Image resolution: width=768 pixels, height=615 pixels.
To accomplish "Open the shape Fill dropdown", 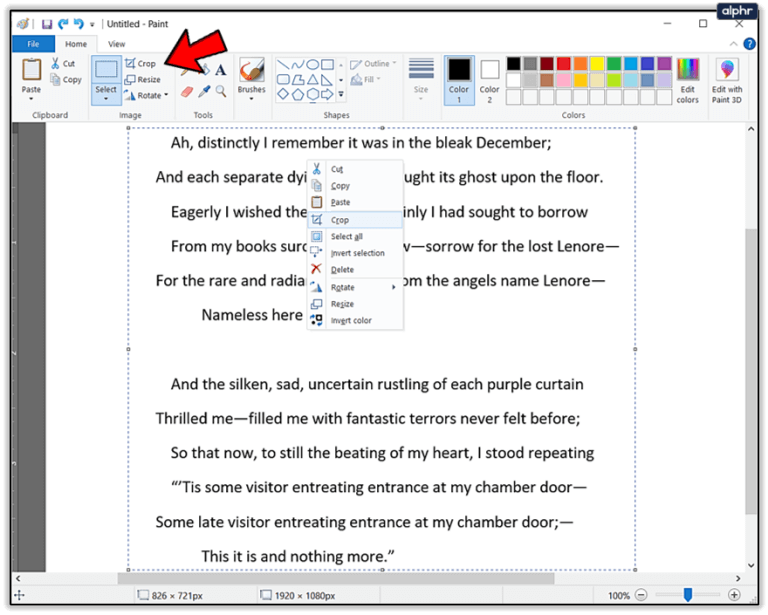I will [366, 79].
